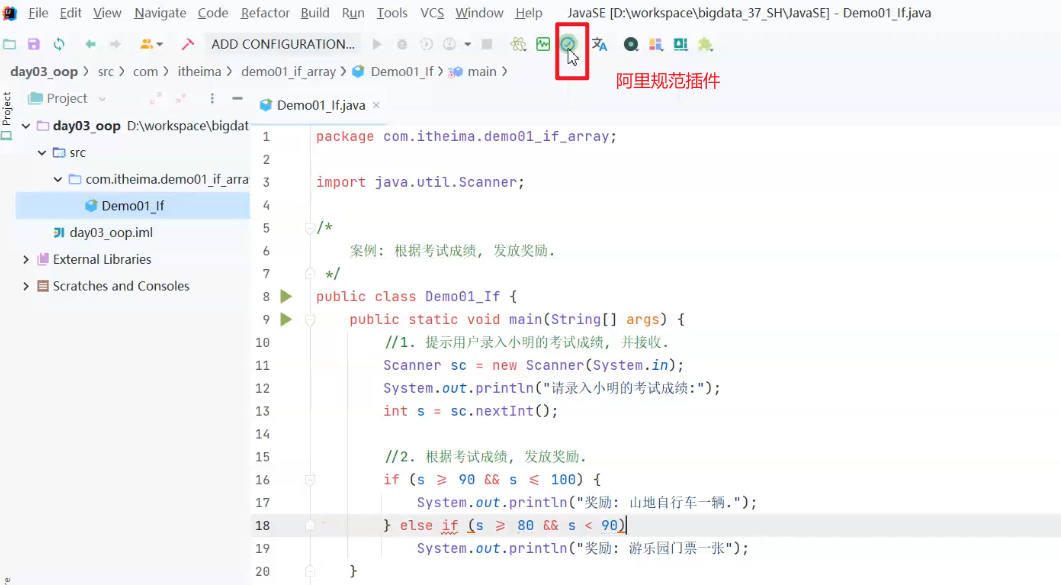The width and height of the screenshot is (1061, 585).
Task: Open the View menu
Action: pos(107,13)
